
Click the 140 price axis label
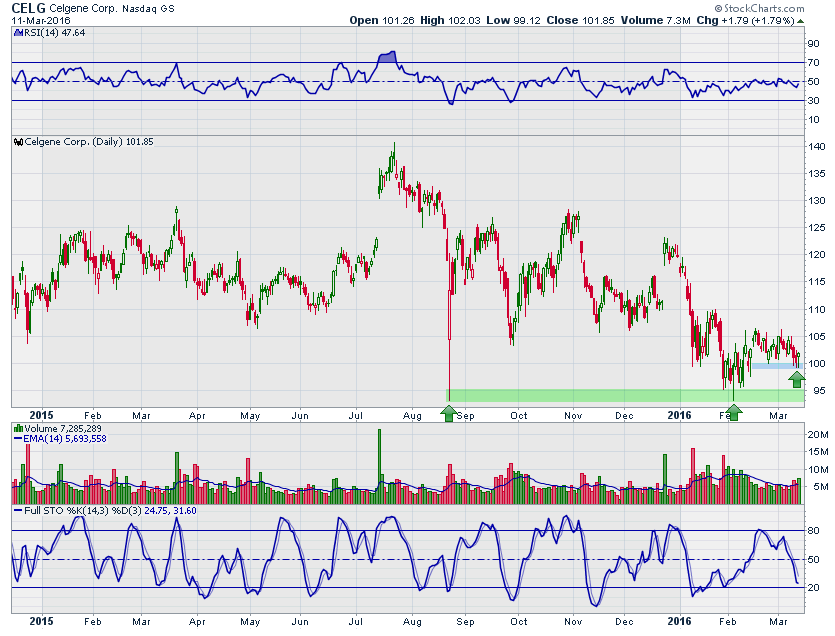816,146
